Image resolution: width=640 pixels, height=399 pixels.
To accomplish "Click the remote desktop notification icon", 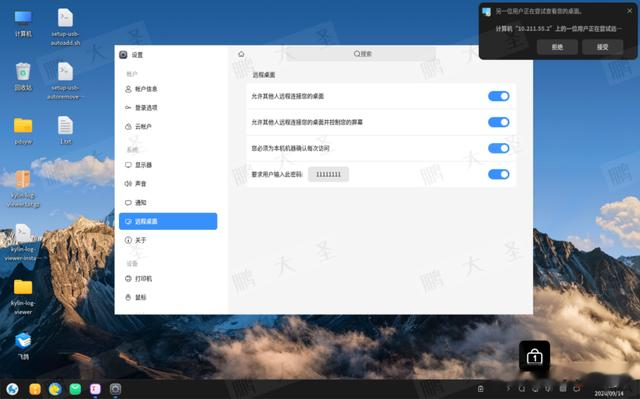I will (487, 12).
